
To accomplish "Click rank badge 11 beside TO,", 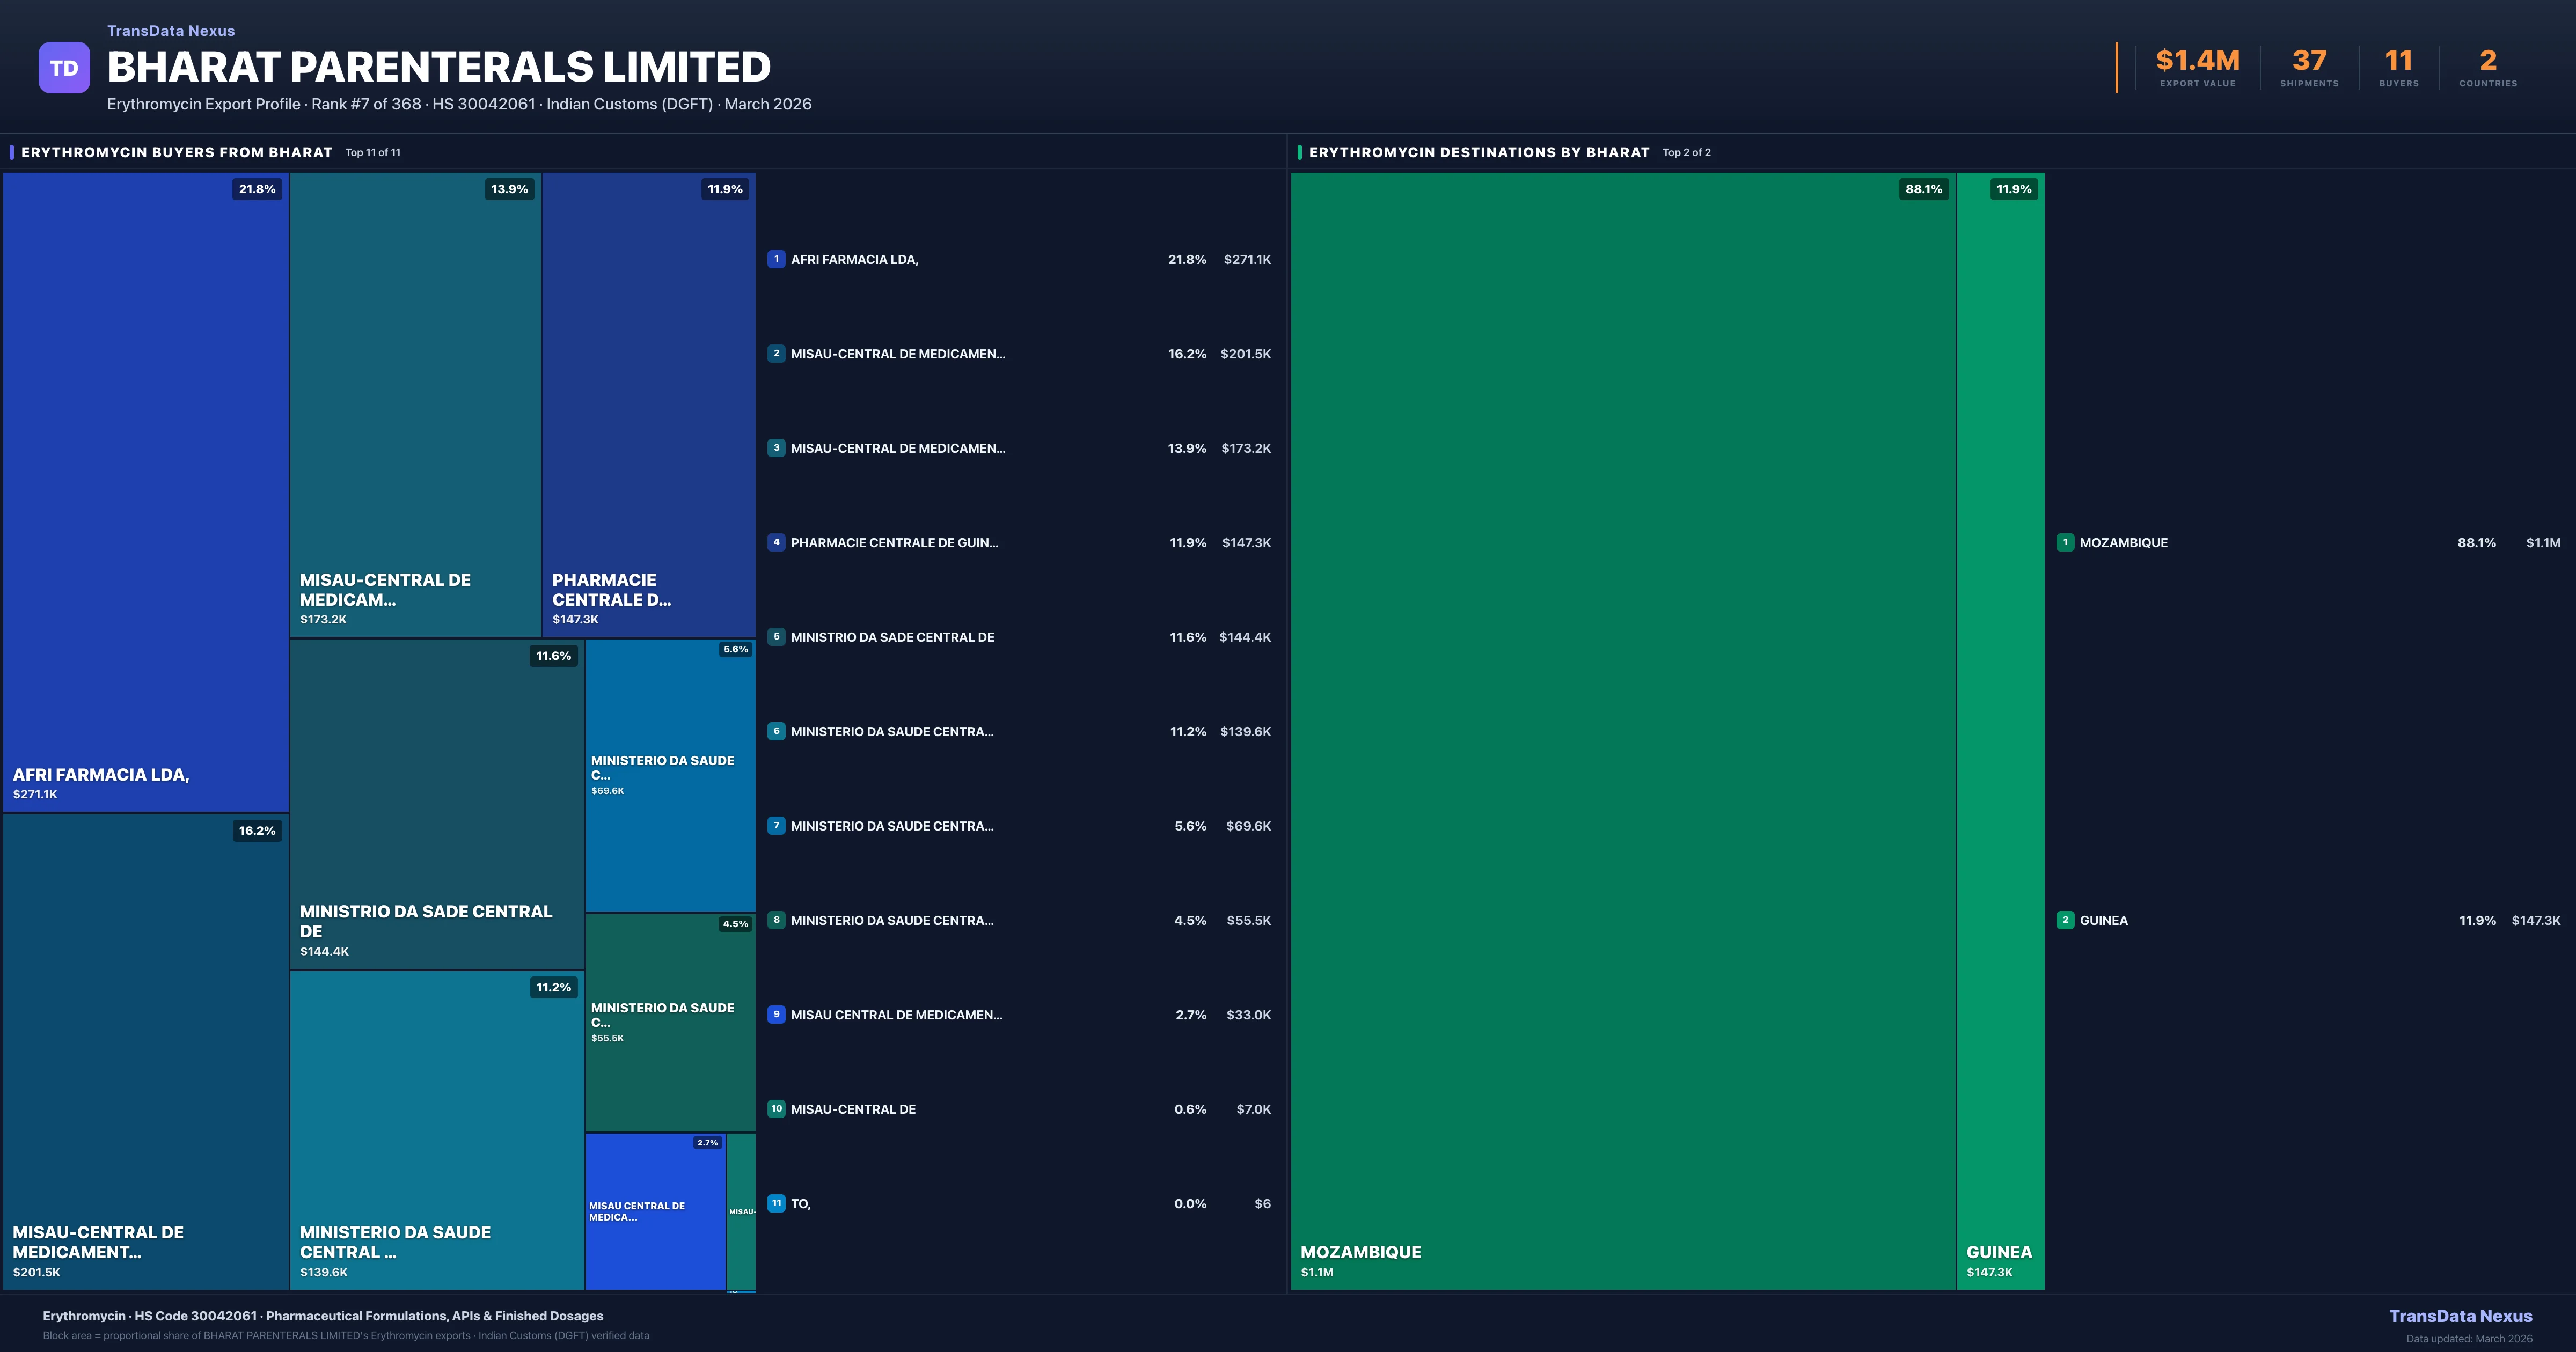I will (x=776, y=1203).
